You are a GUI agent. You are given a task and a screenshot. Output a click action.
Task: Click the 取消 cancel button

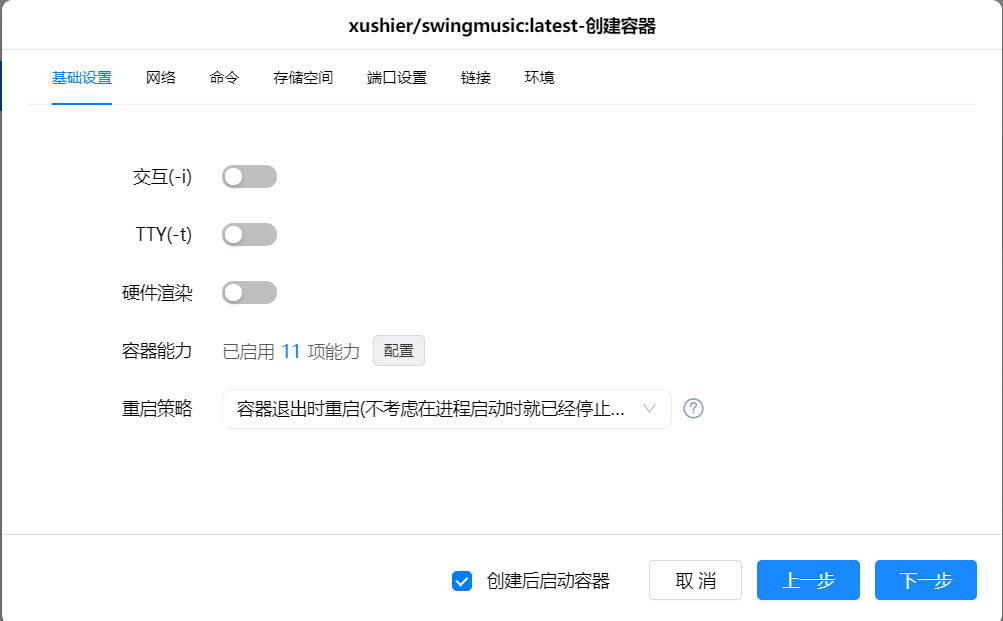click(x=695, y=580)
